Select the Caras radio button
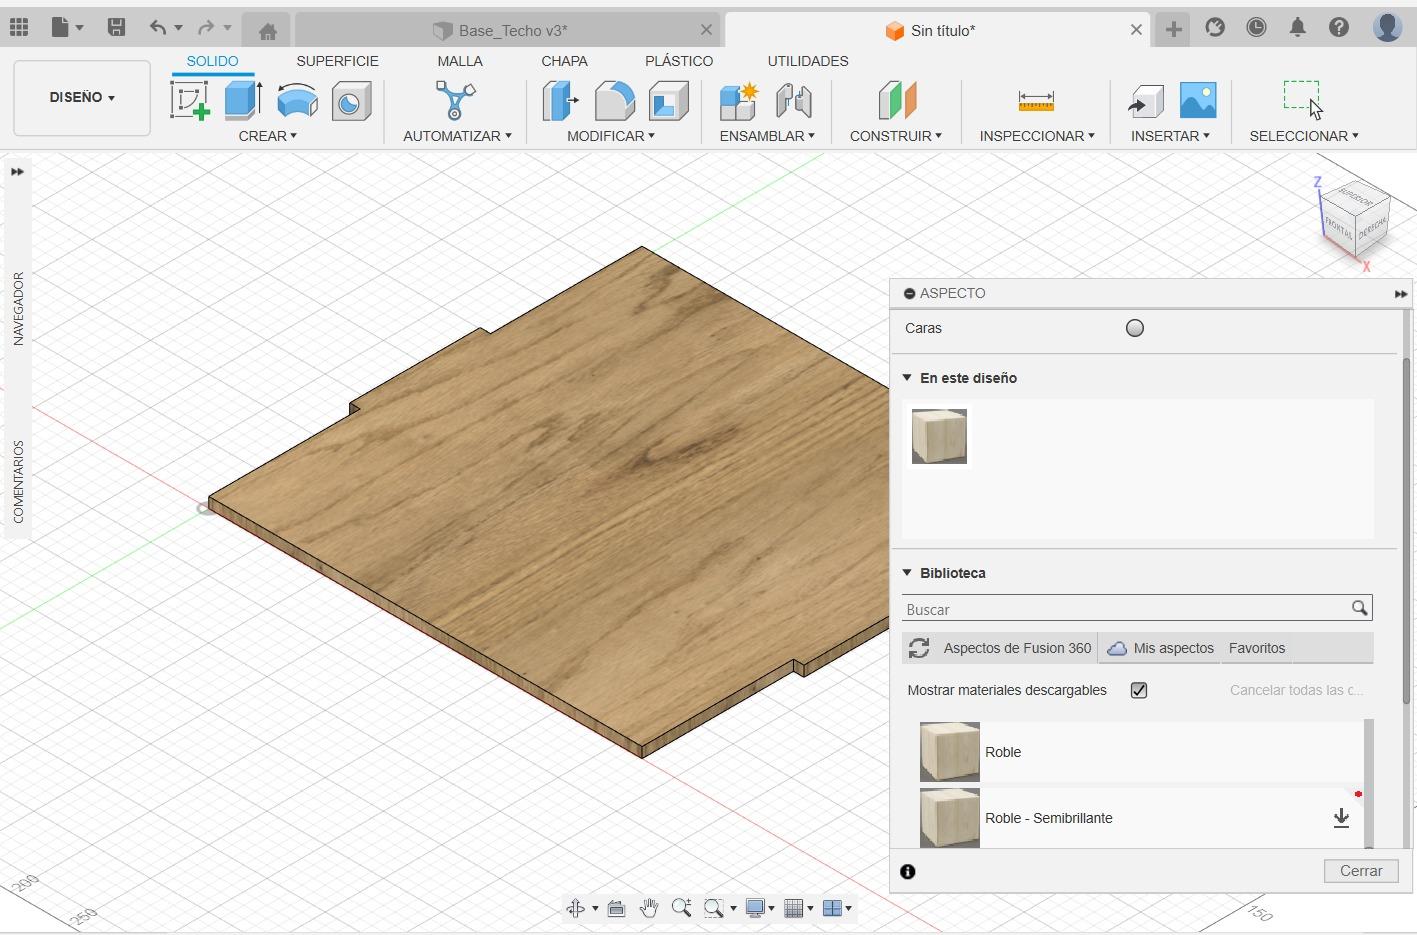The height and width of the screenshot is (935, 1417). coord(1135,328)
